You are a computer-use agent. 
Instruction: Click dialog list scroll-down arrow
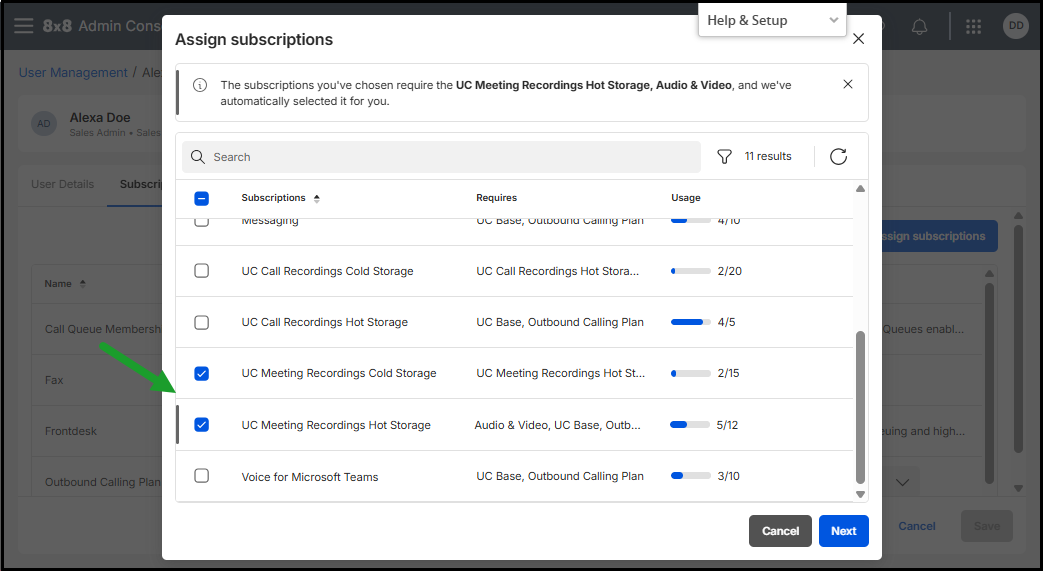pyautogui.click(x=860, y=494)
